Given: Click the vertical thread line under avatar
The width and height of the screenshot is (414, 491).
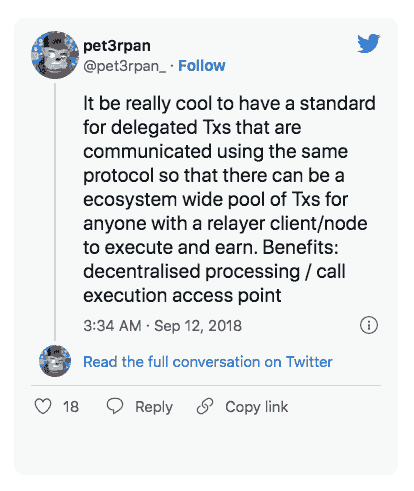Looking at the screenshot, I should [x=55, y=212].
